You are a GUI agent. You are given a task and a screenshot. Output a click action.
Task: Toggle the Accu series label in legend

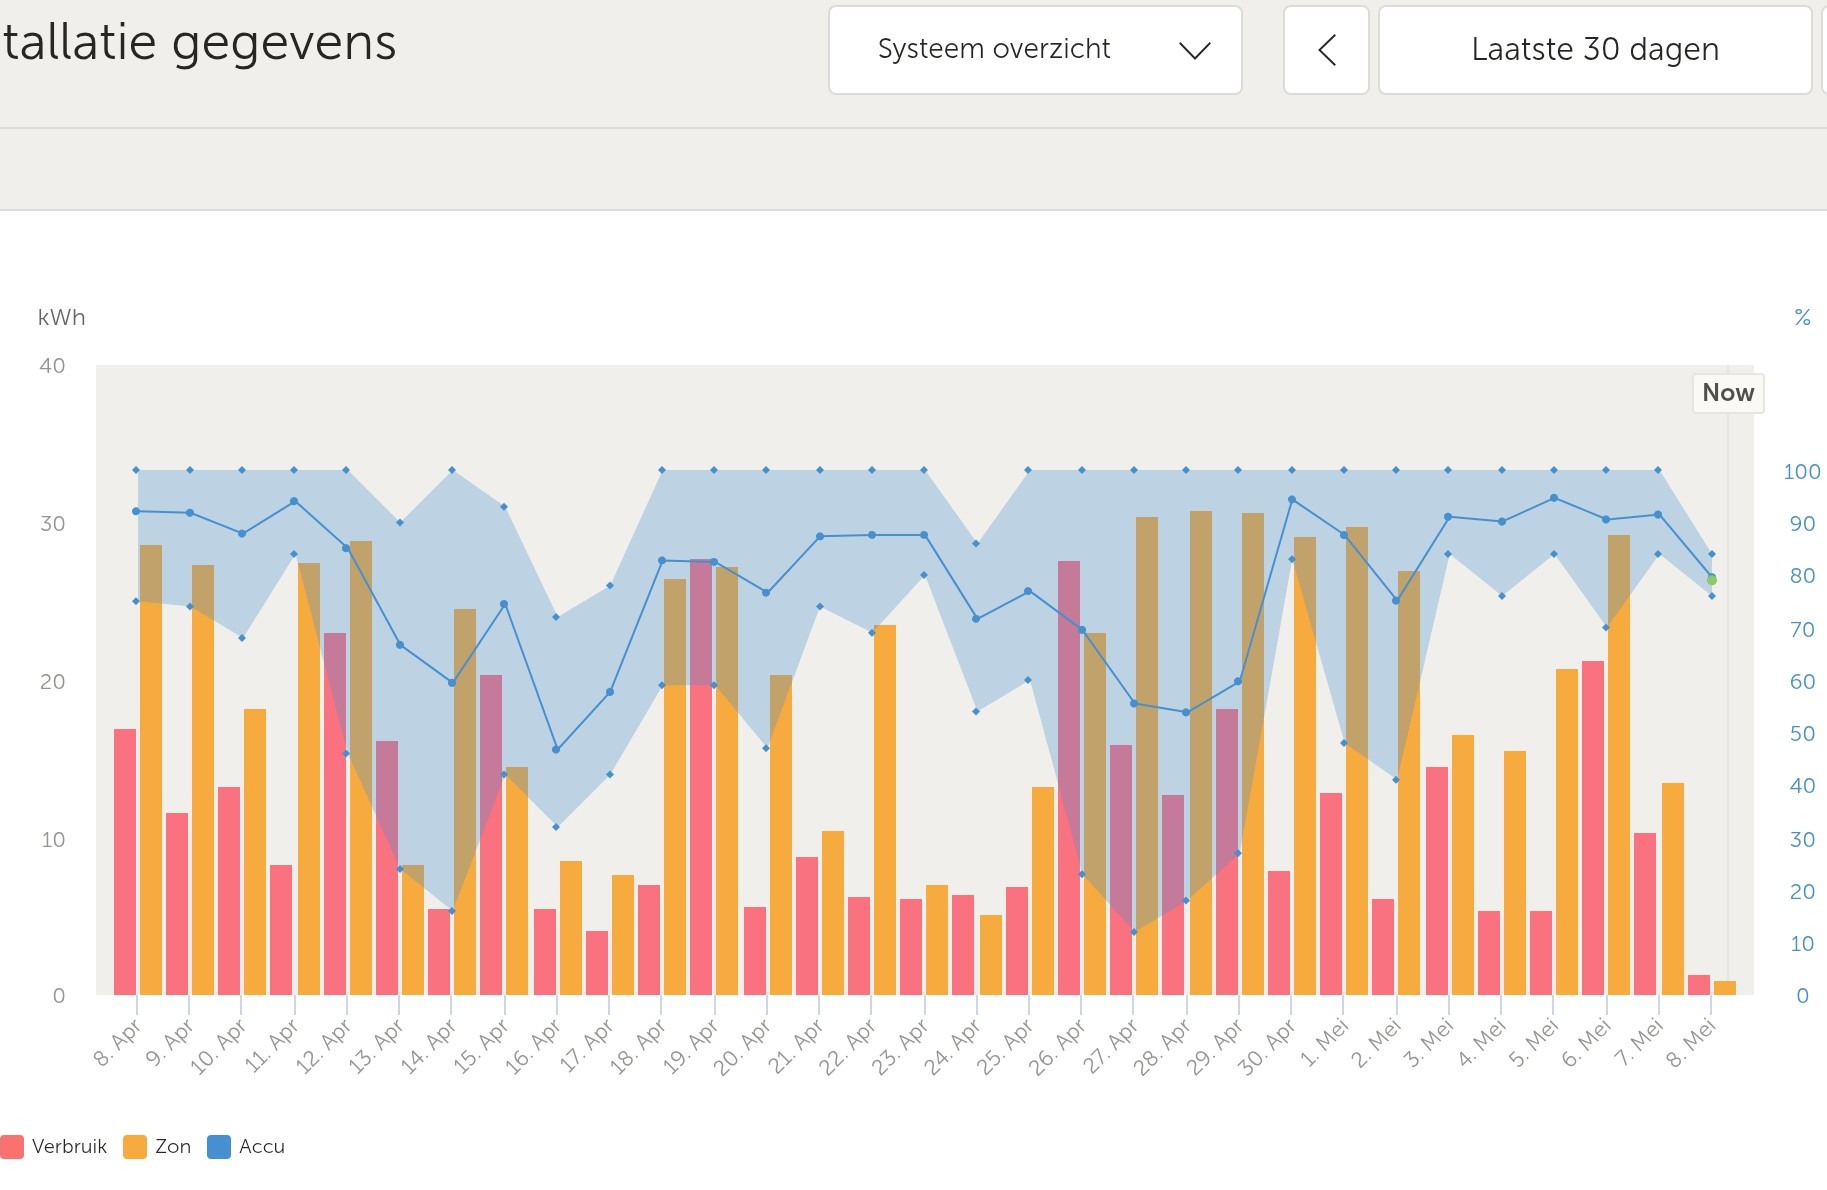coord(262,1147)
